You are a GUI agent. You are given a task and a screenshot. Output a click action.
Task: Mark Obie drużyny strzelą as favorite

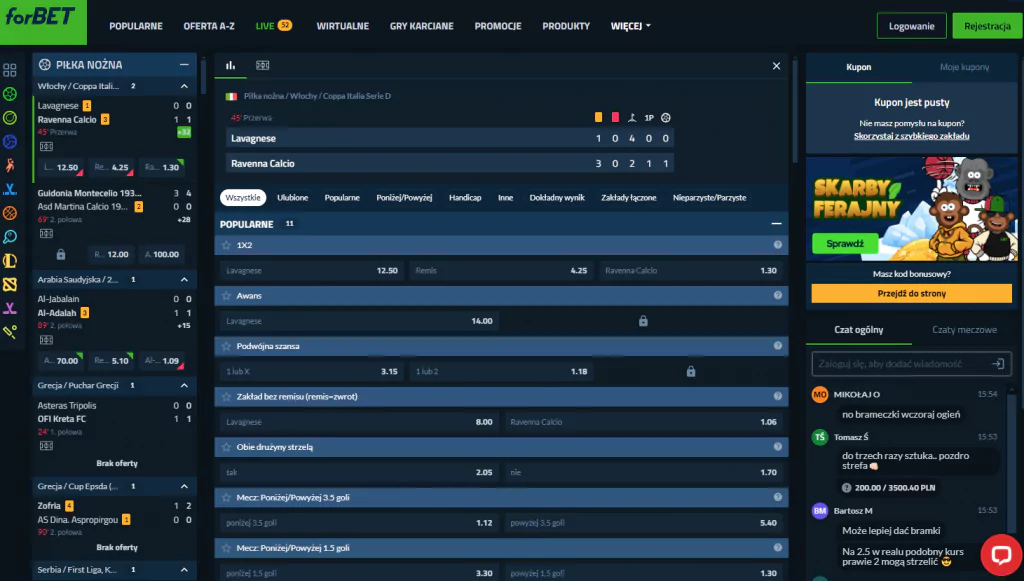tap(227, 447)
